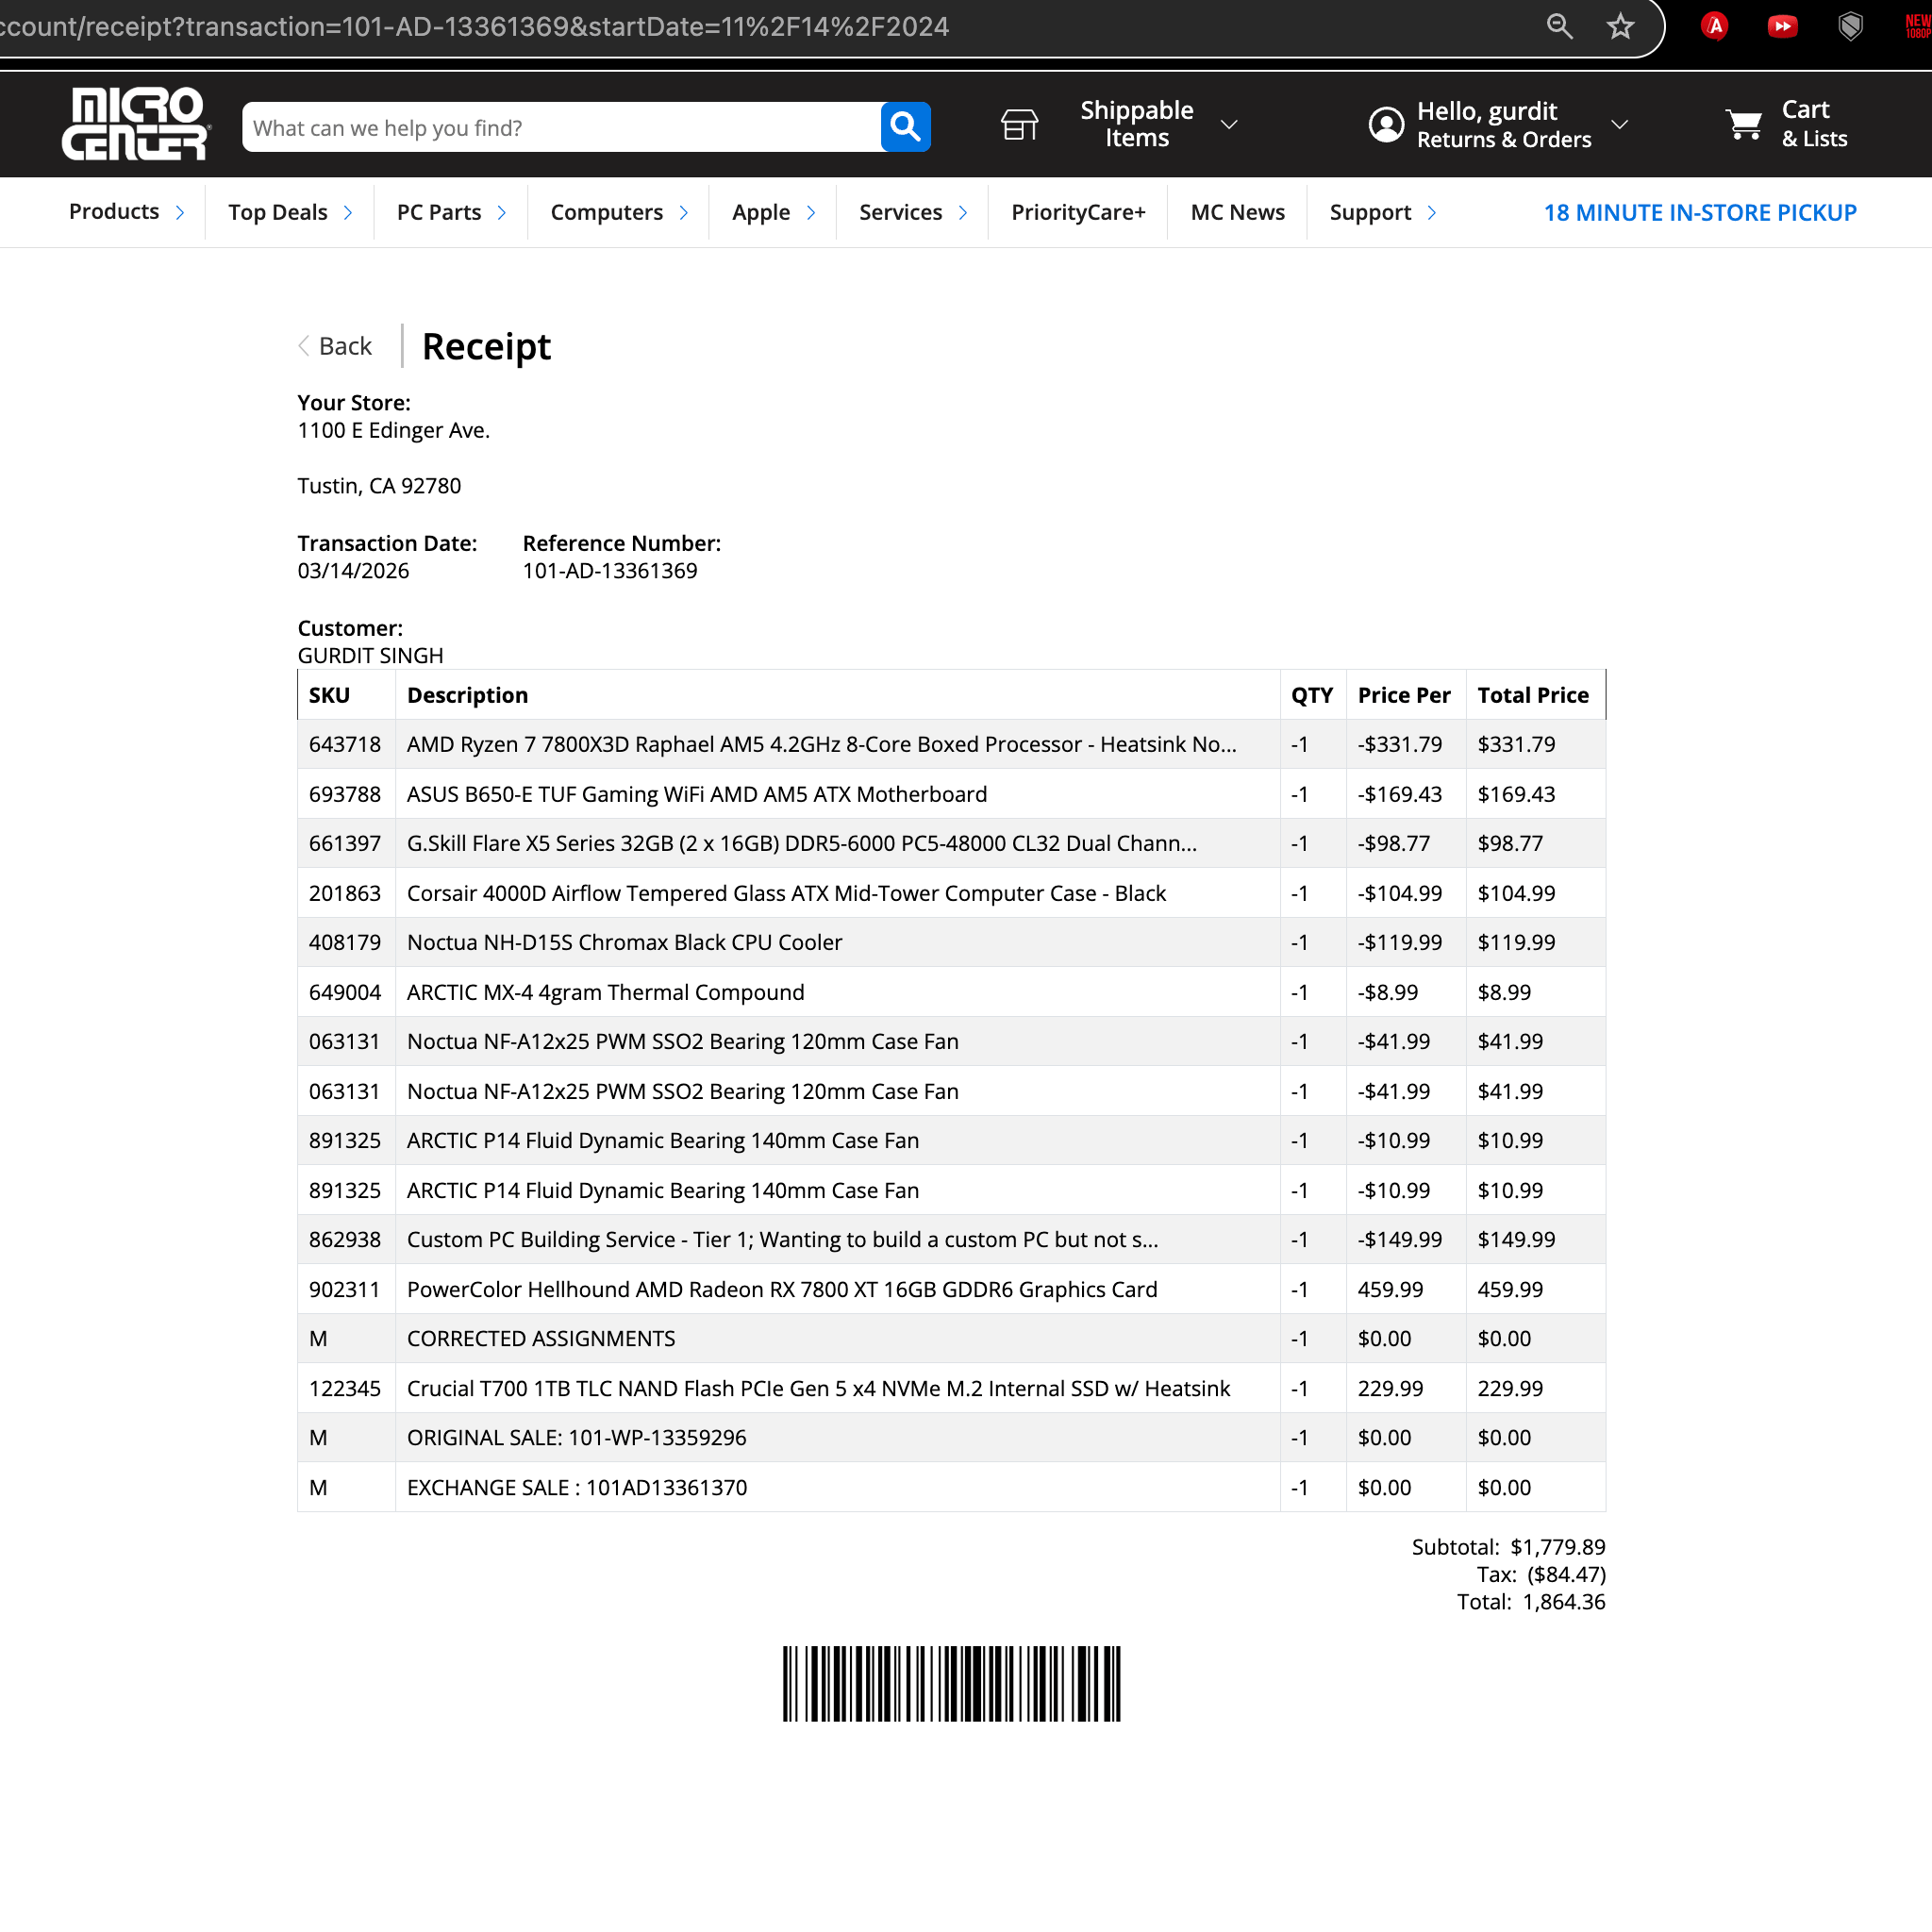Click the 18 Minute In-Store Pickup link
1932x1932 pixels.
(1700, 212)
